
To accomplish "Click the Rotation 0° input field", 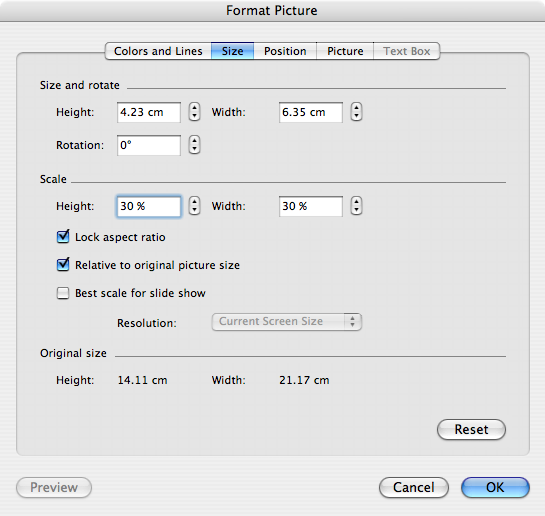I will (149, 145).
